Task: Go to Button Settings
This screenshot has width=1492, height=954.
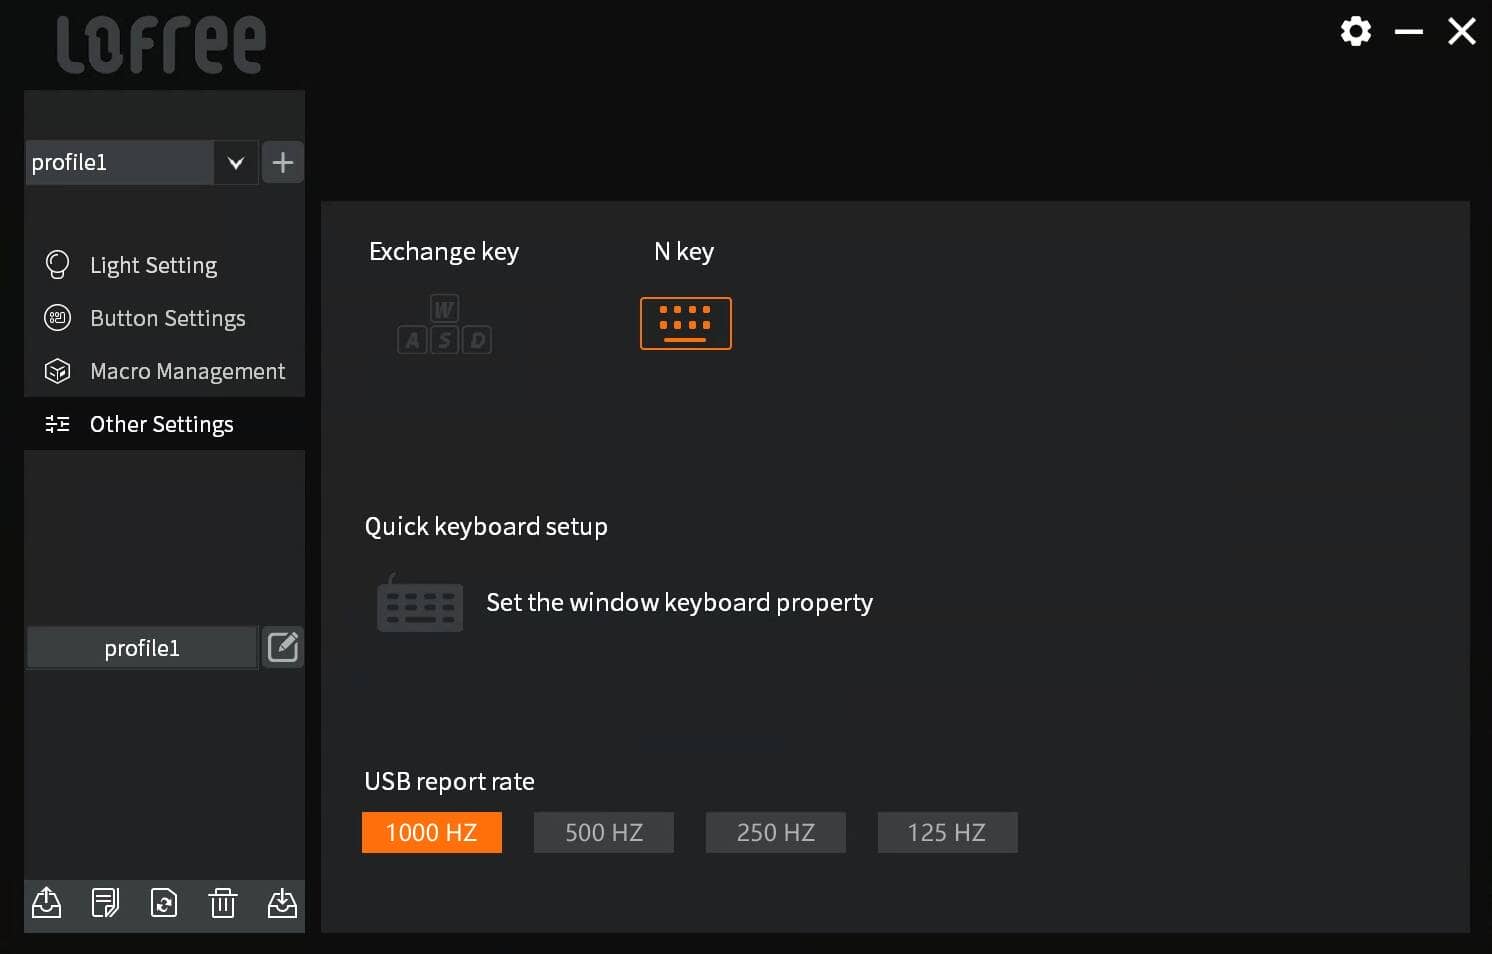Action: coord(167,318)
